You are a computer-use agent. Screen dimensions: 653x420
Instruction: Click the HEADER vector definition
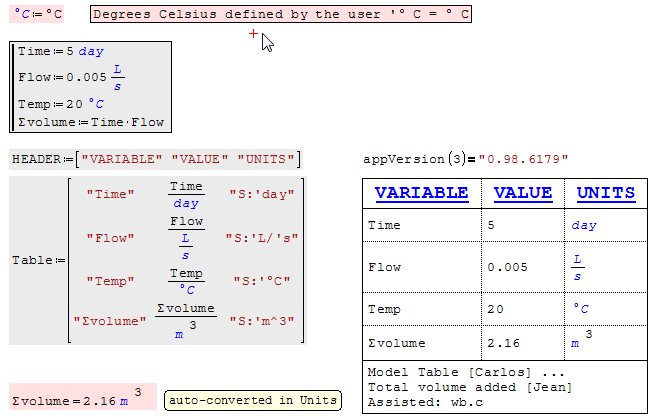[x=155, y=159]
